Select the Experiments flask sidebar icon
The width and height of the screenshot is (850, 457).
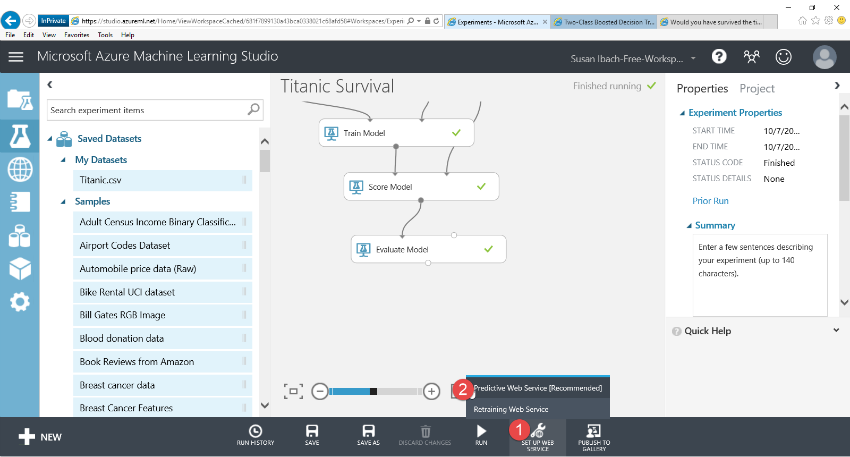pos(20,136)
